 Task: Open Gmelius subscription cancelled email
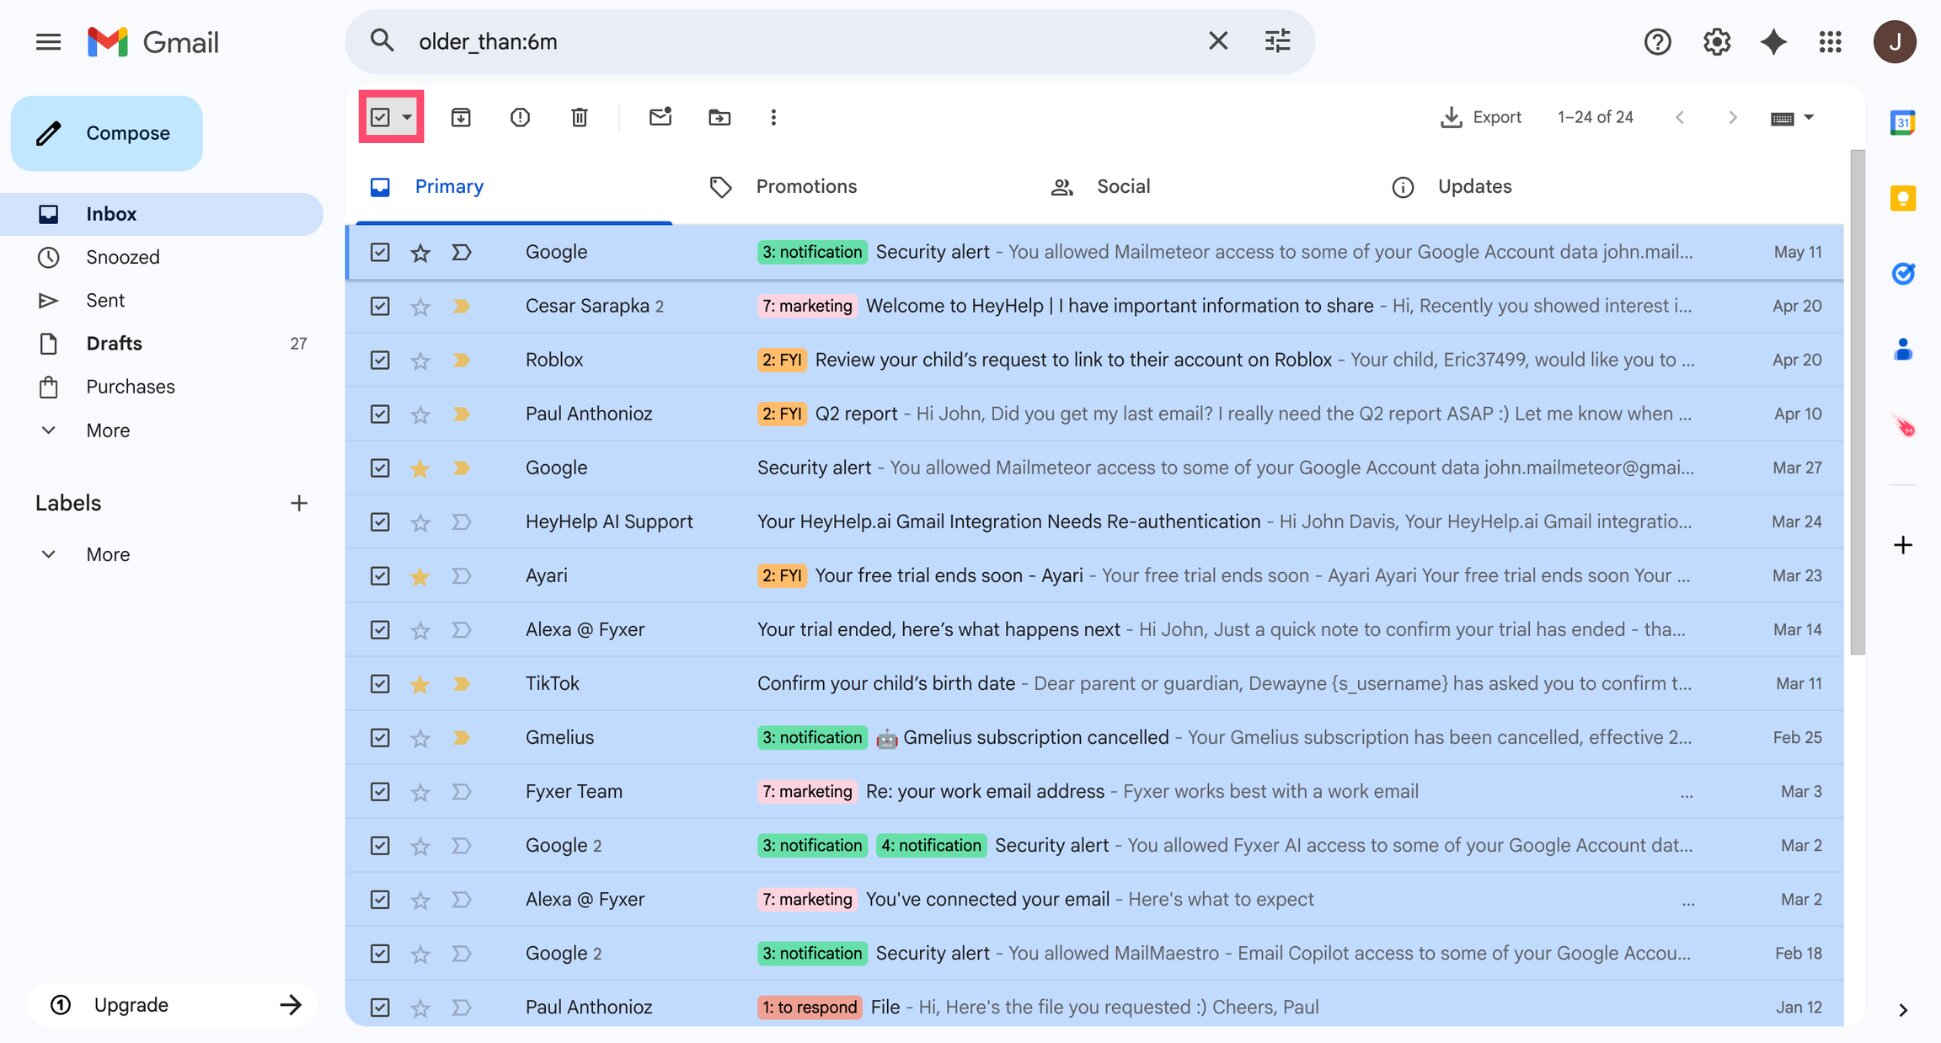coord(1095,738)
